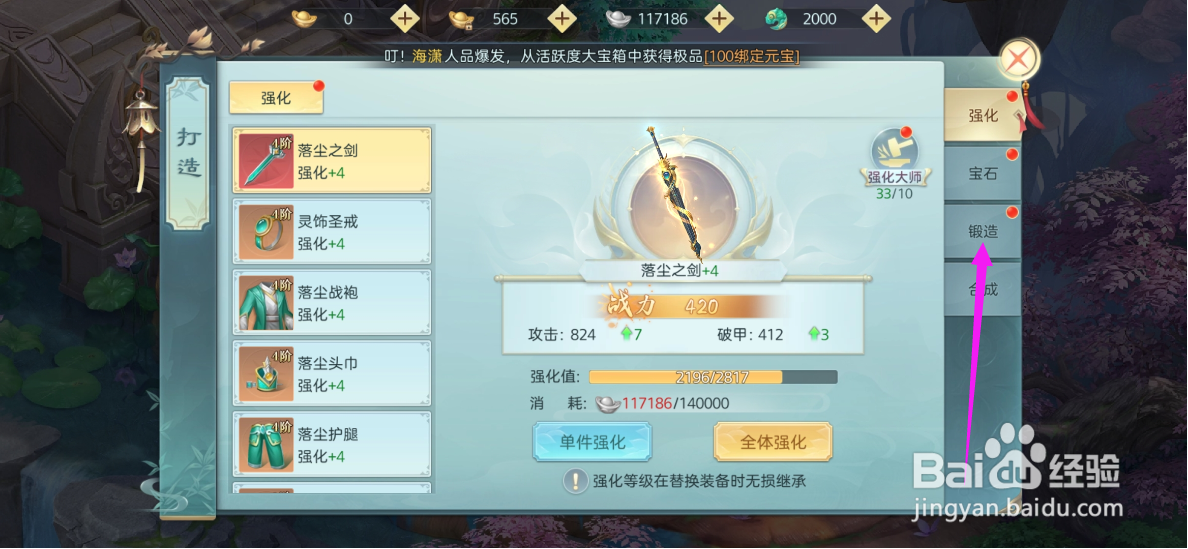Select 落尘战袍 robe entry
Viewport: 1188px width, 549px height.
[x=332, y=303]
